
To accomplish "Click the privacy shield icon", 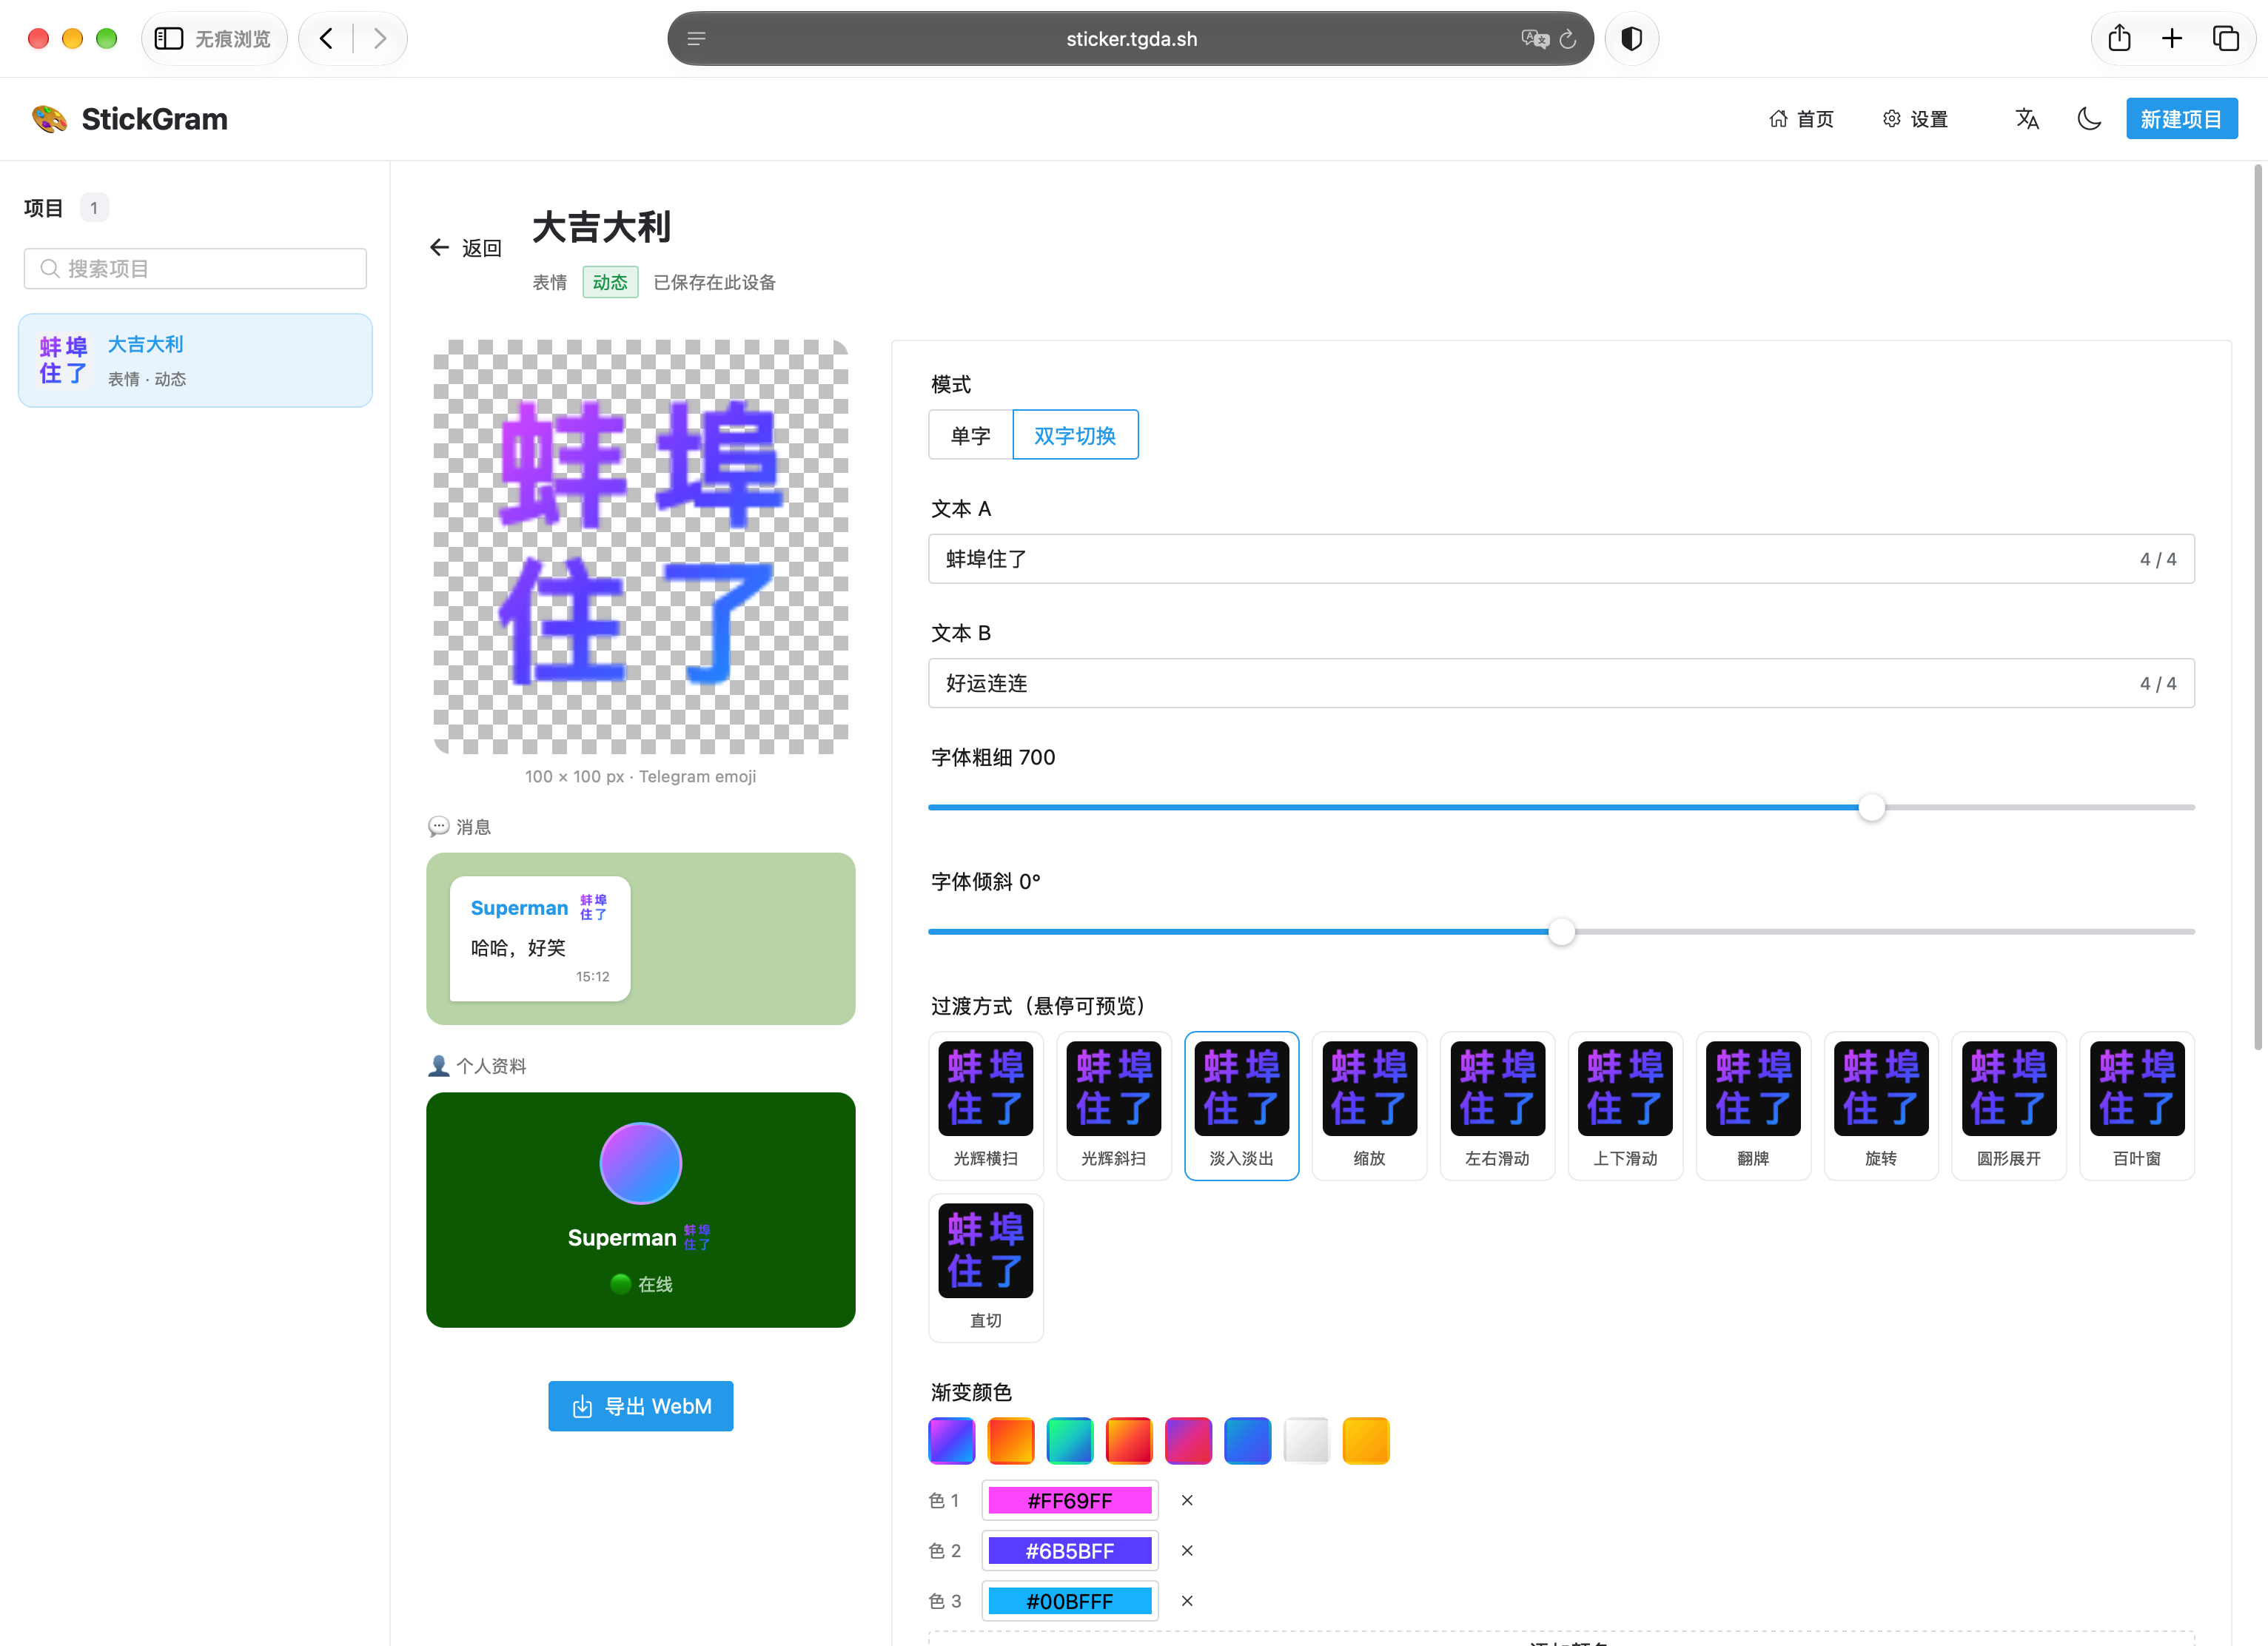I will pos(1631,39).
